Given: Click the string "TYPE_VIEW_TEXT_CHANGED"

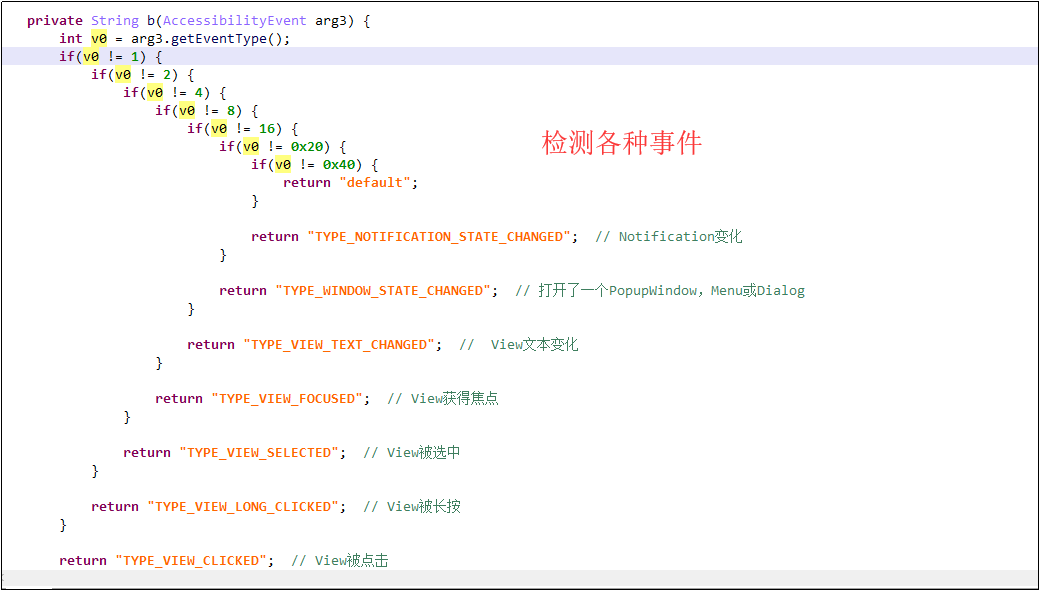Looking at the screenshot, I should tap(338, 345).
